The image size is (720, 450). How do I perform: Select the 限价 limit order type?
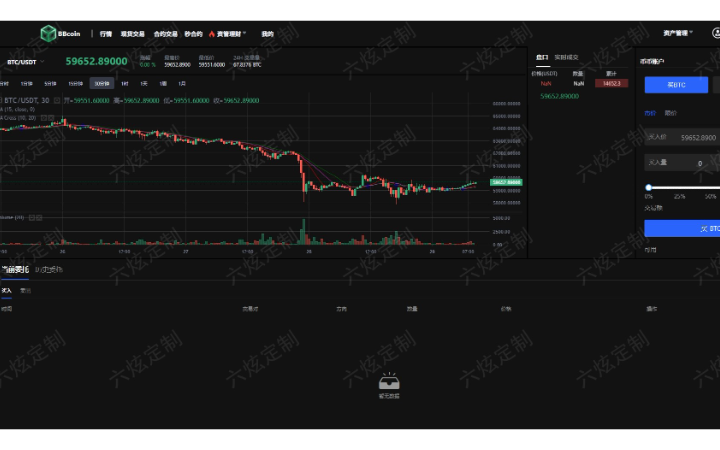[x=671, y=113]
